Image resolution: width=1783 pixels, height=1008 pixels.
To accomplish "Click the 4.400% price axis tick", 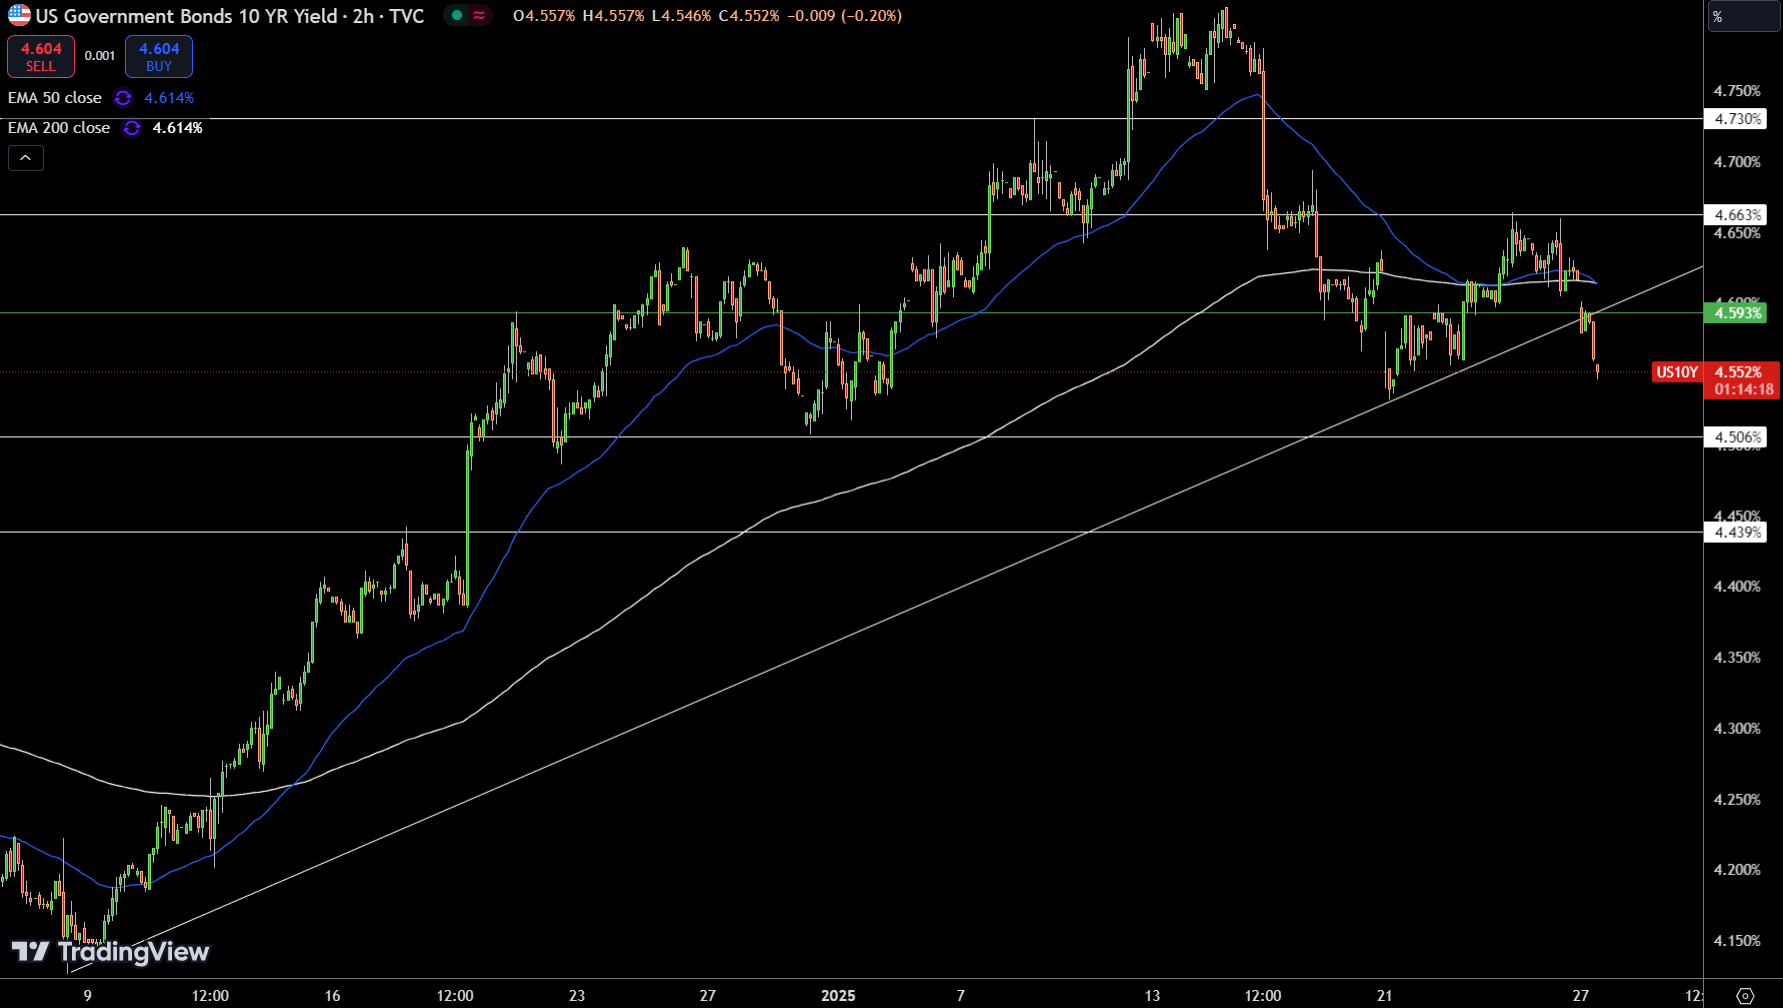I will 1737,586.
